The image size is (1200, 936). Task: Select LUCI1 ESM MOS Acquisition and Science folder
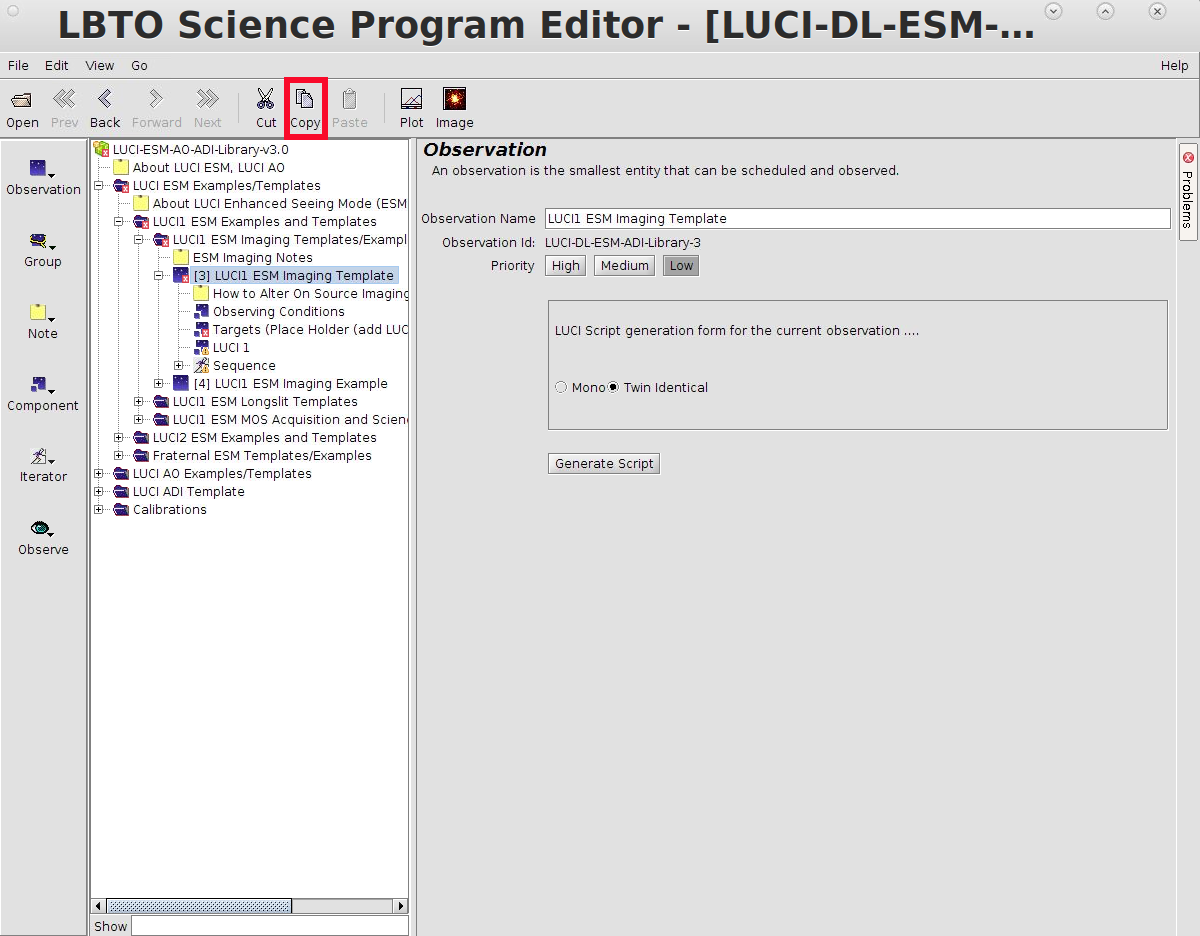281,419
